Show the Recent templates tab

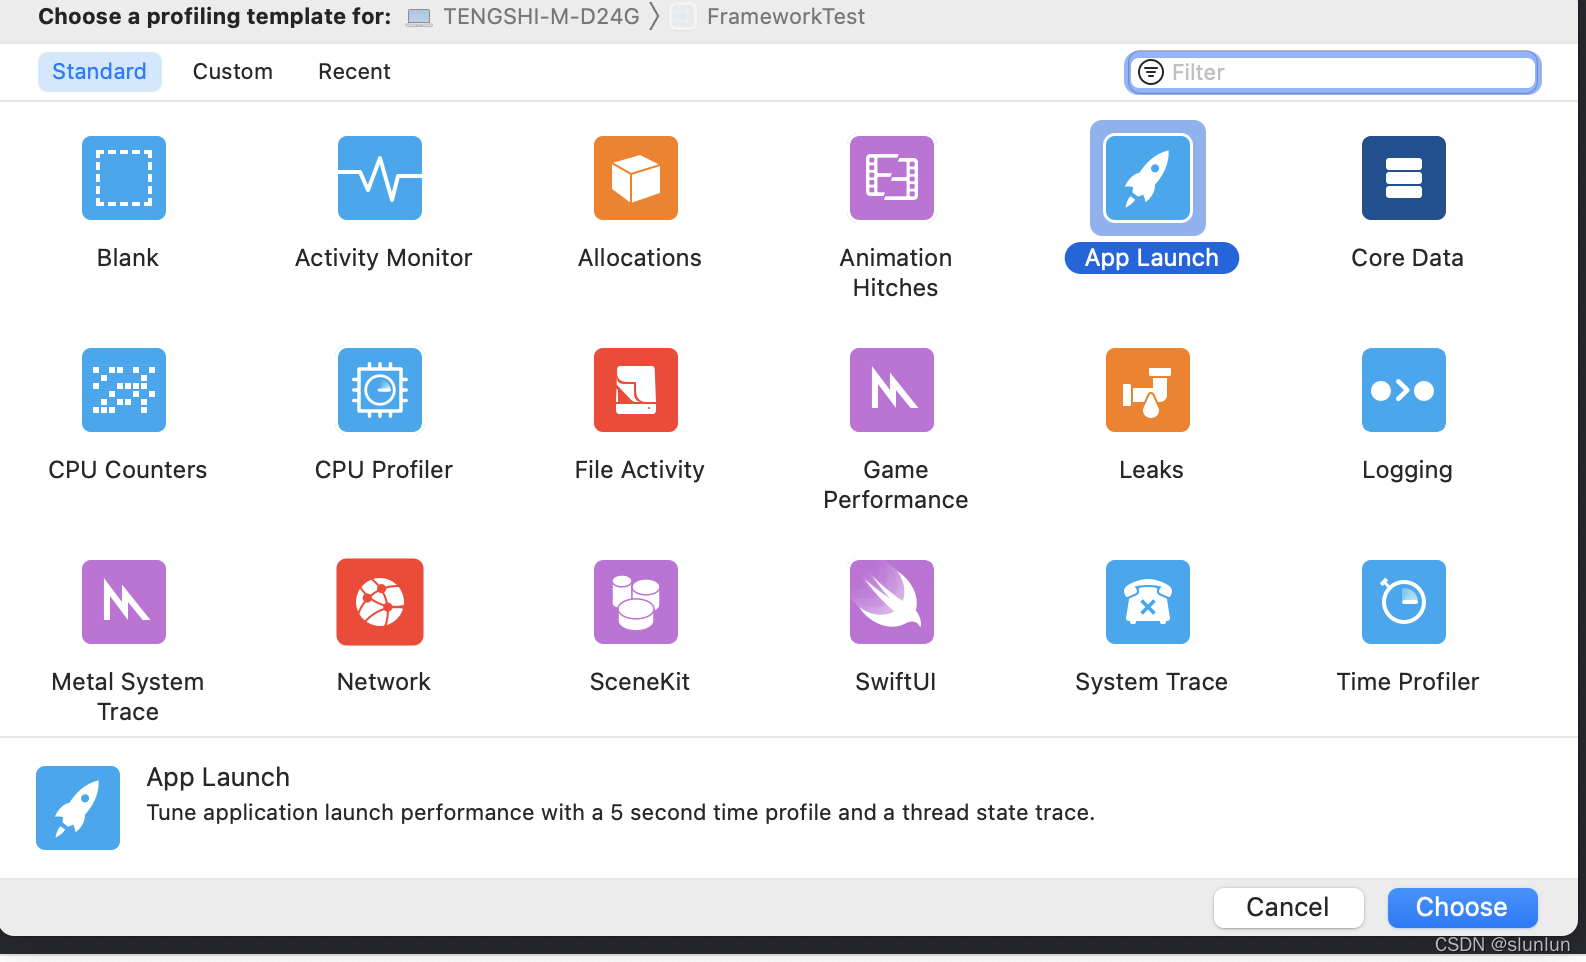click(354, 72)
